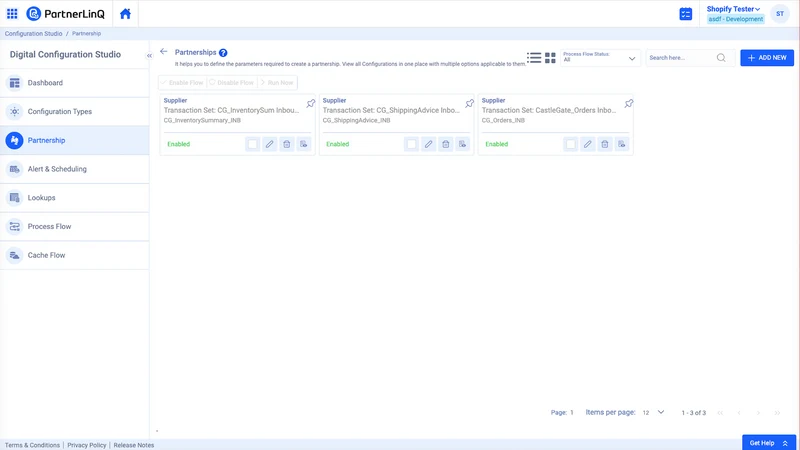The height and width of the screenshot is (450, 800).
Task: Edit the CG_Orders_INB partnership
Action: (588, 144)
